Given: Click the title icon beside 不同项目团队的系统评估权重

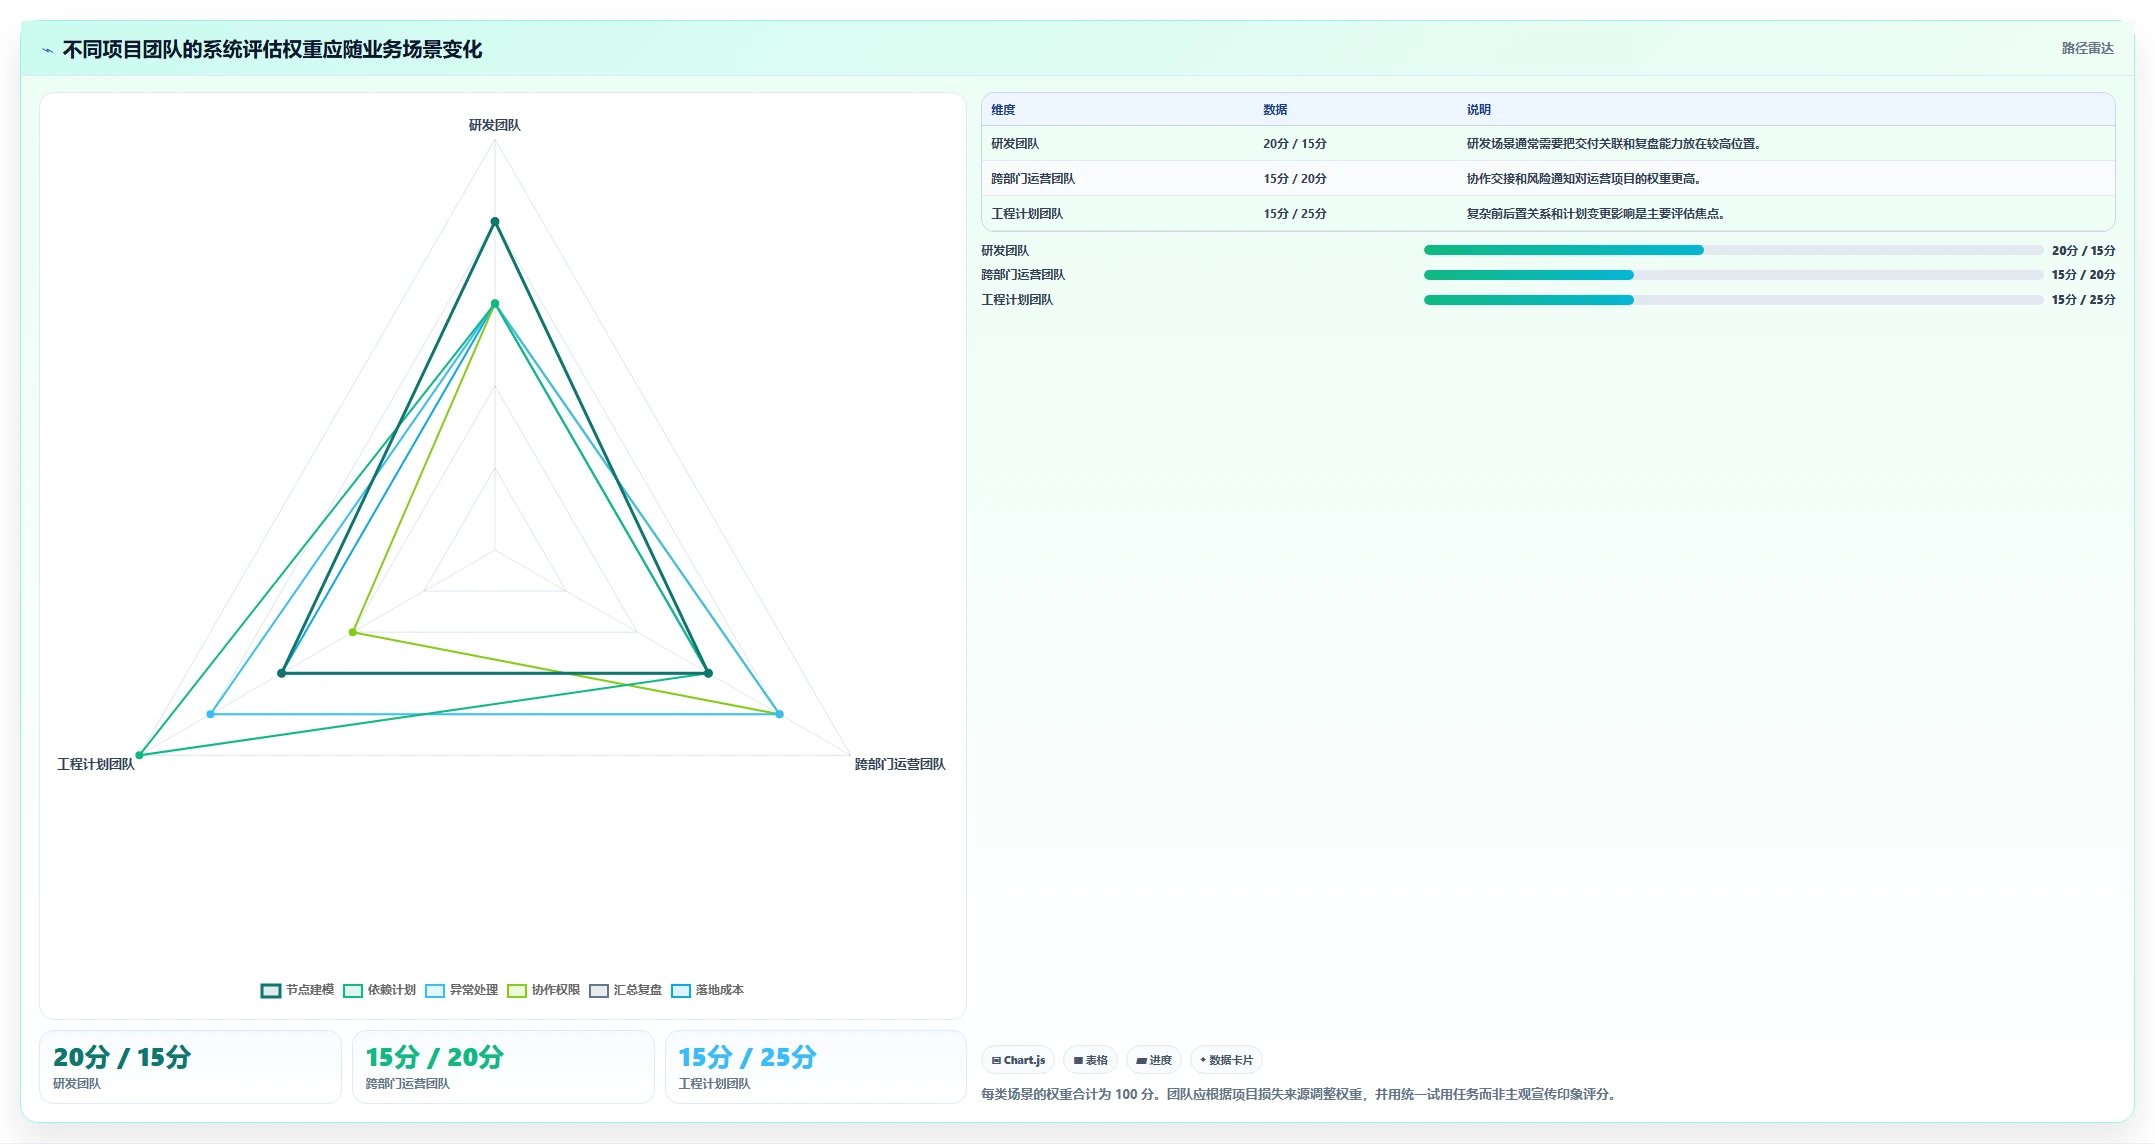Looking at the screenshot, I should pos(47,50).
